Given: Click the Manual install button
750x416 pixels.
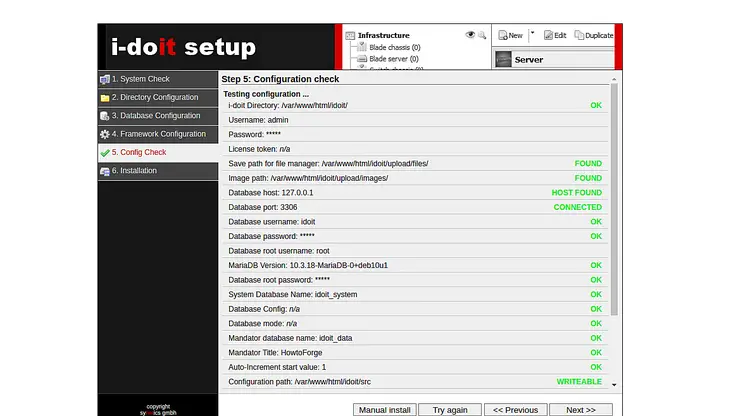Looking at the screenshot, I should point(385,410).
